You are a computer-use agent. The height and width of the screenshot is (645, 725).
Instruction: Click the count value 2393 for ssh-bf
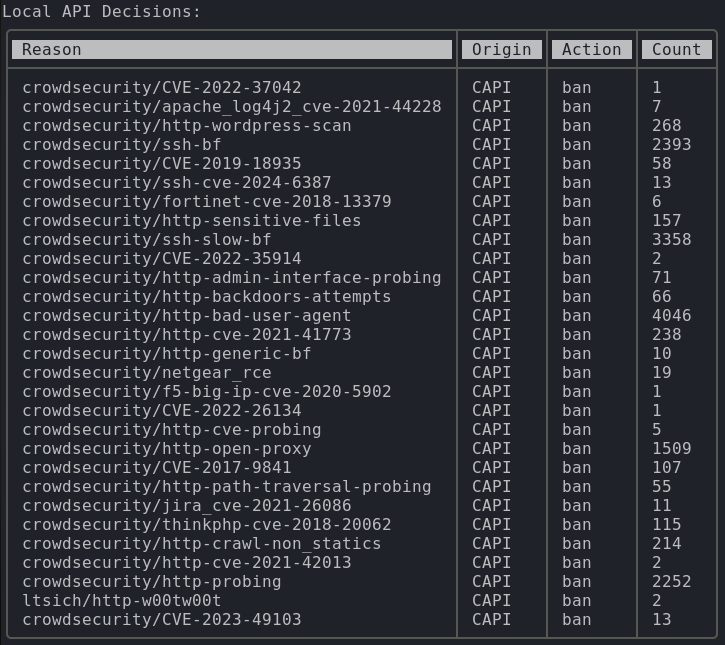click(672, 145)
